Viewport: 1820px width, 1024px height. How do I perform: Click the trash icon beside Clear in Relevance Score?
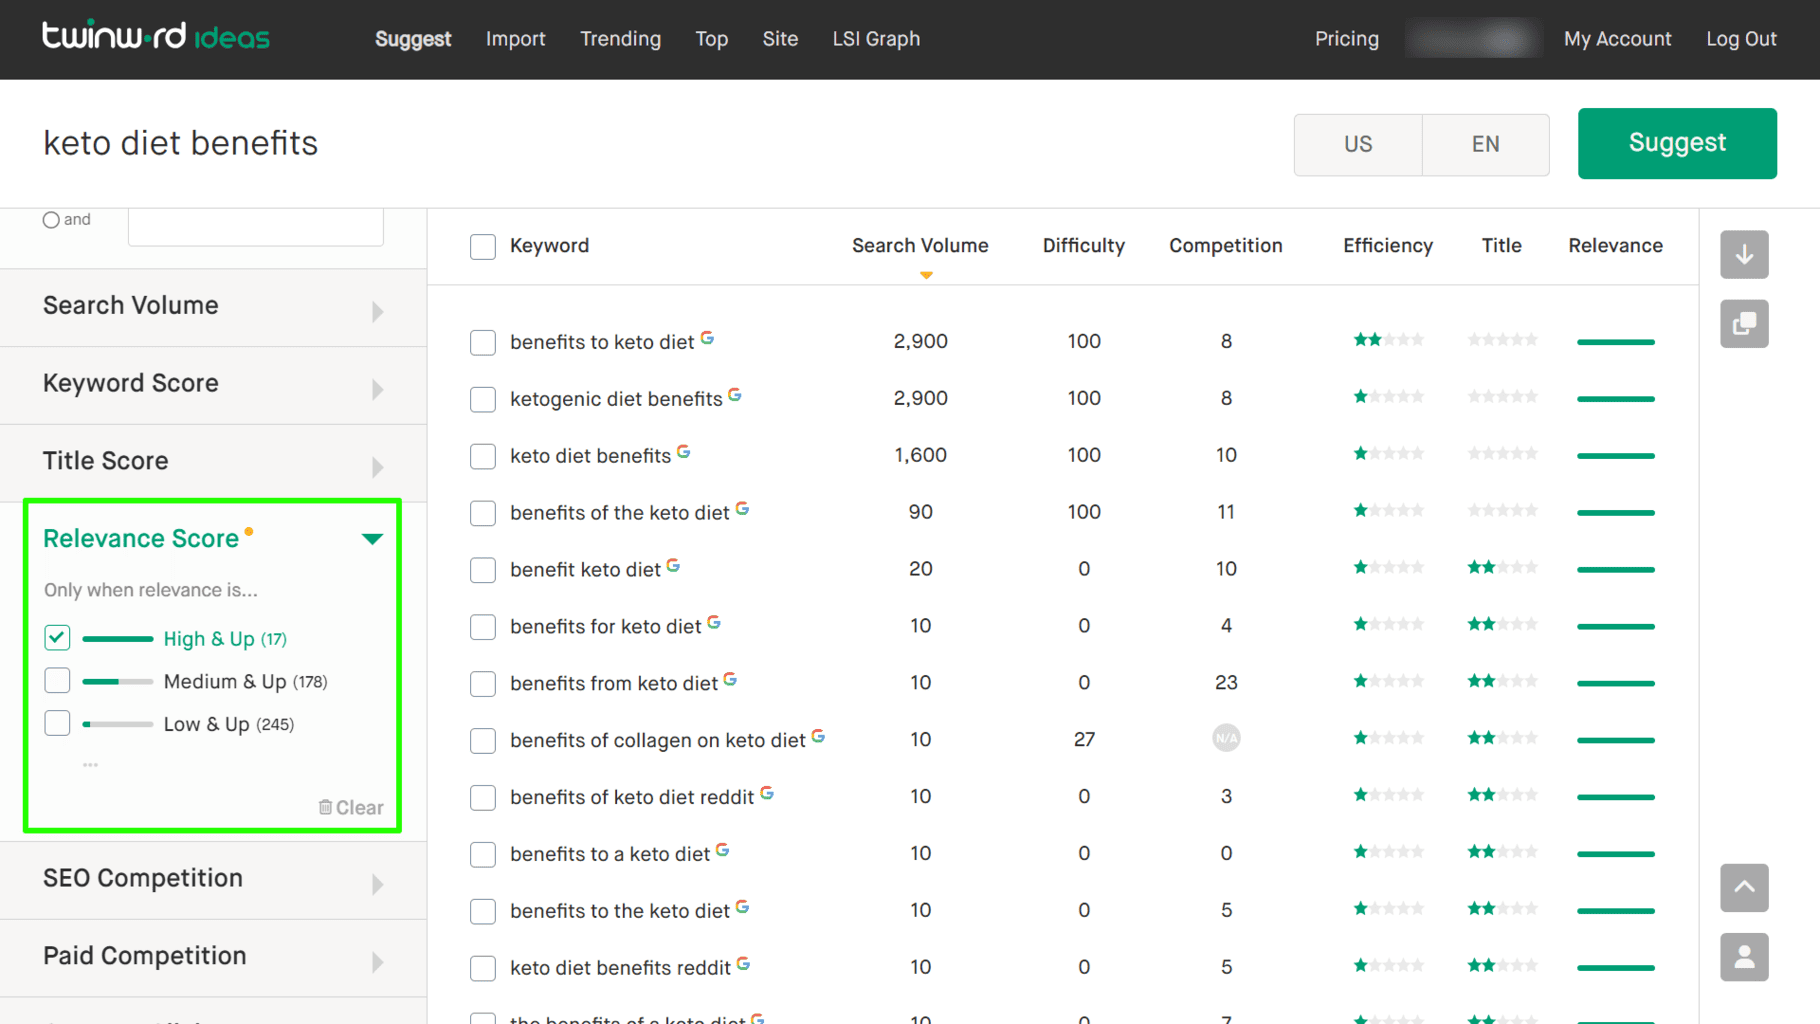click(325, 807)
